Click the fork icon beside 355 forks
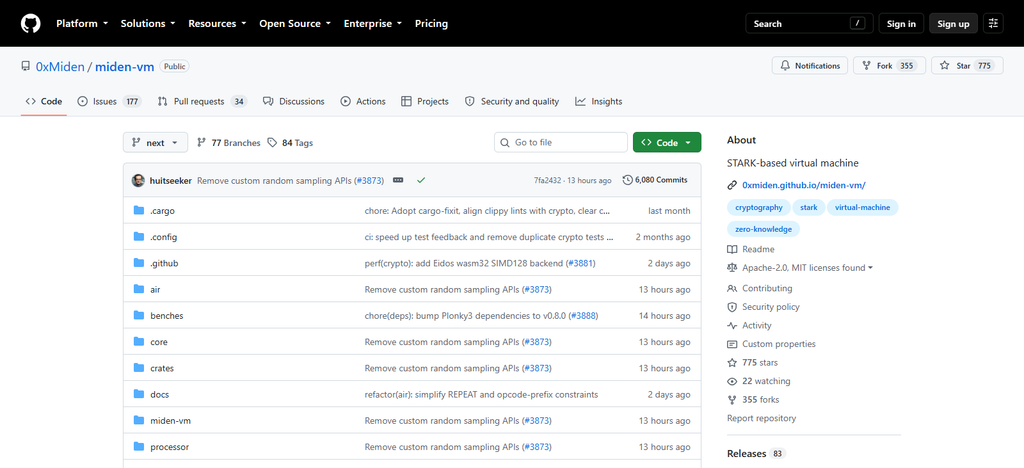The height and width of the screenshot is (468, 1024). pyautogui.click(x=731, y=399)
